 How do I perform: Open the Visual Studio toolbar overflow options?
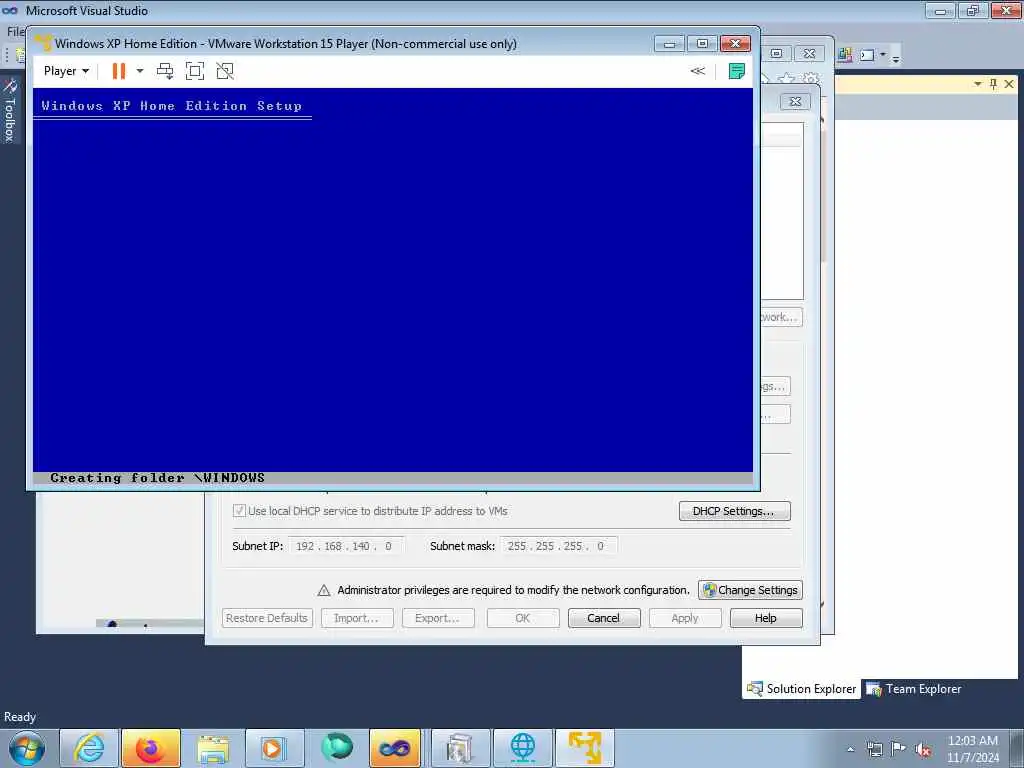(x=896, y=57)
